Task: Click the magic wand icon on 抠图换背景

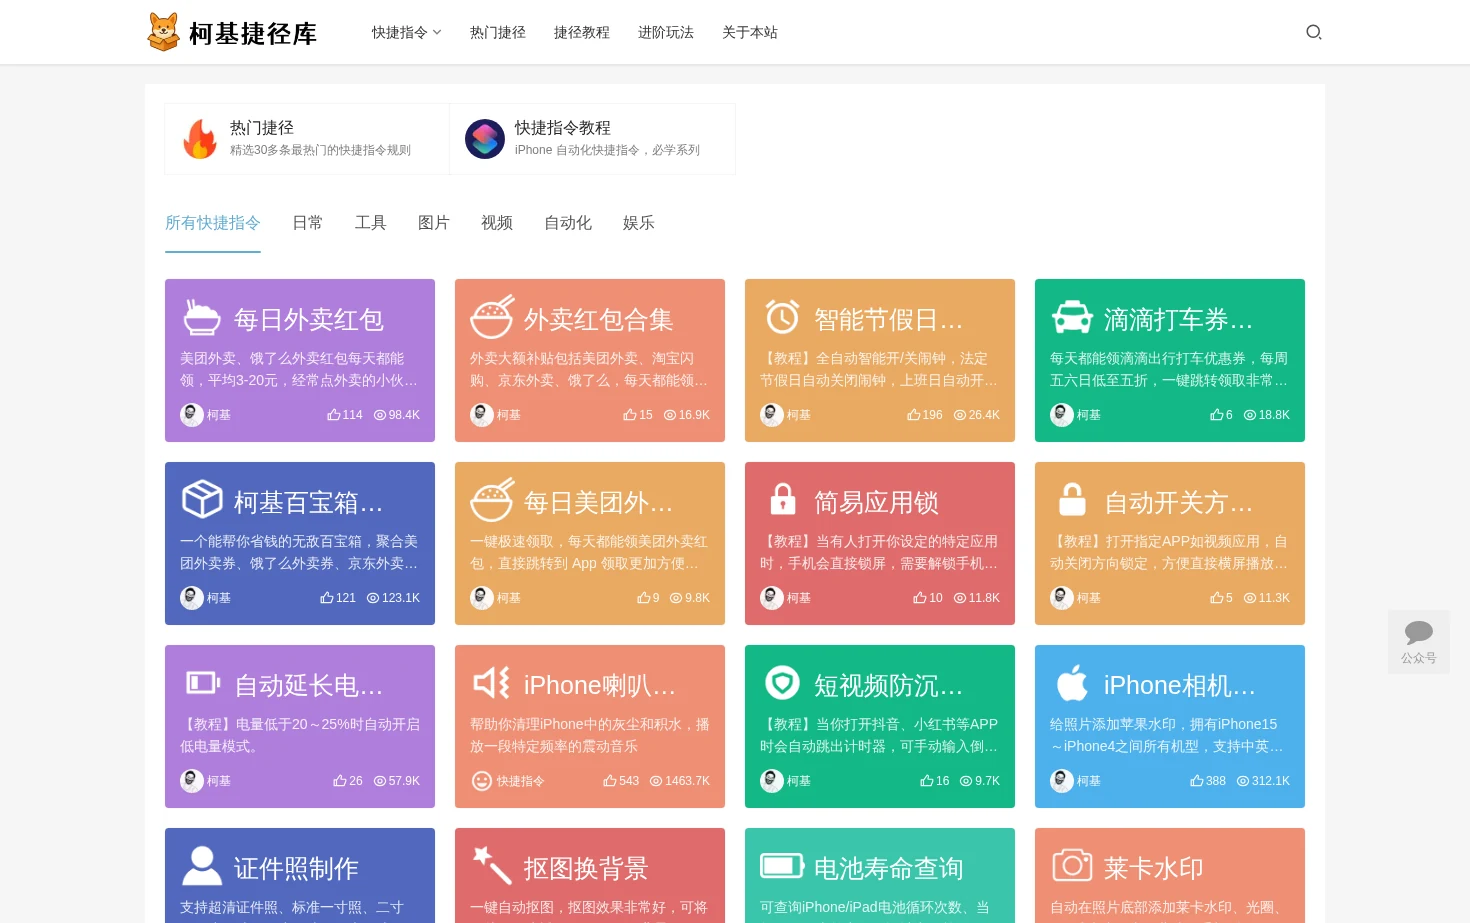Action: click(x=492, y=865)
